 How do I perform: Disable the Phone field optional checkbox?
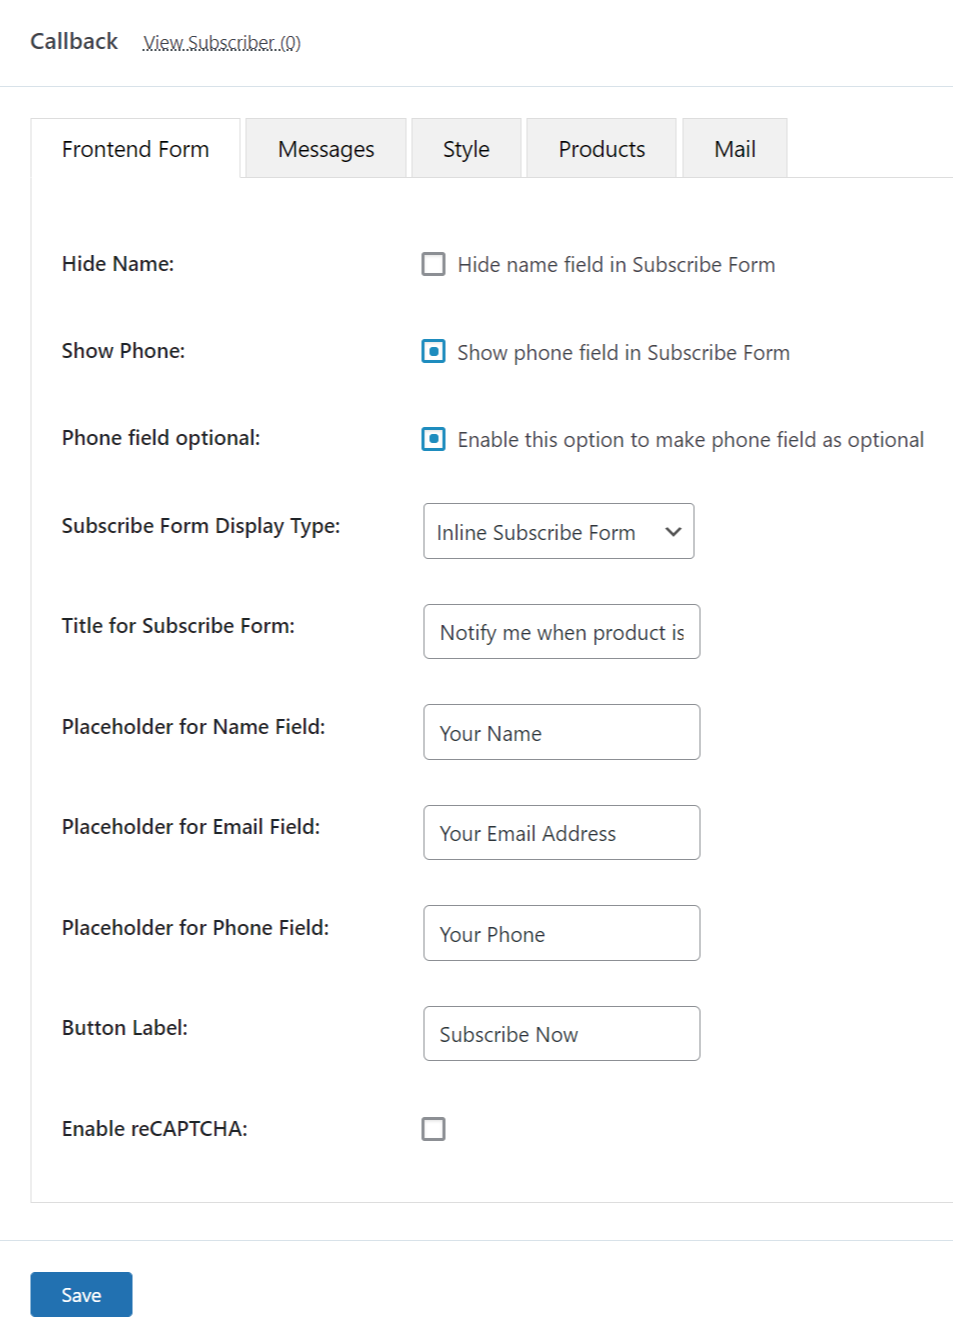pos(433,439)
